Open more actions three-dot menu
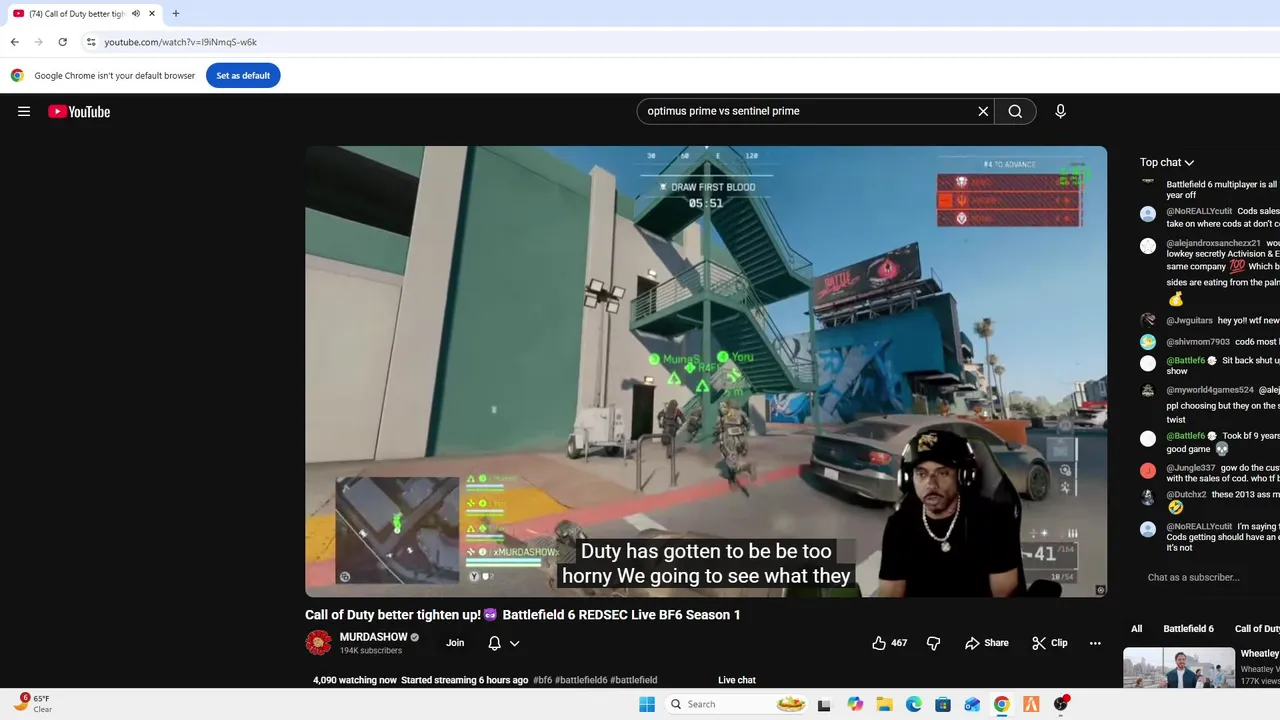Viewport: 1280px width, 720px height. pyautogui.click(x=1095, y=643)
